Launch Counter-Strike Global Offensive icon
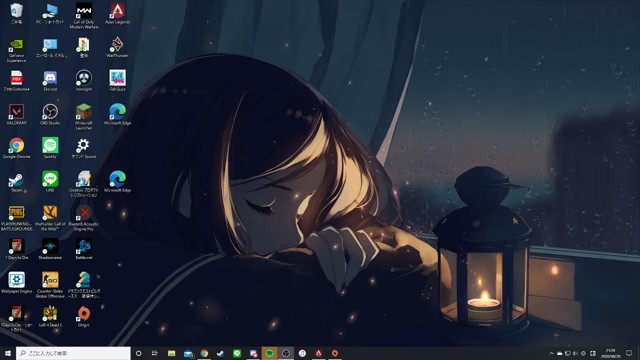Image resolution: width=640 pixels, height=360 pixels. [x=50, y=285]
